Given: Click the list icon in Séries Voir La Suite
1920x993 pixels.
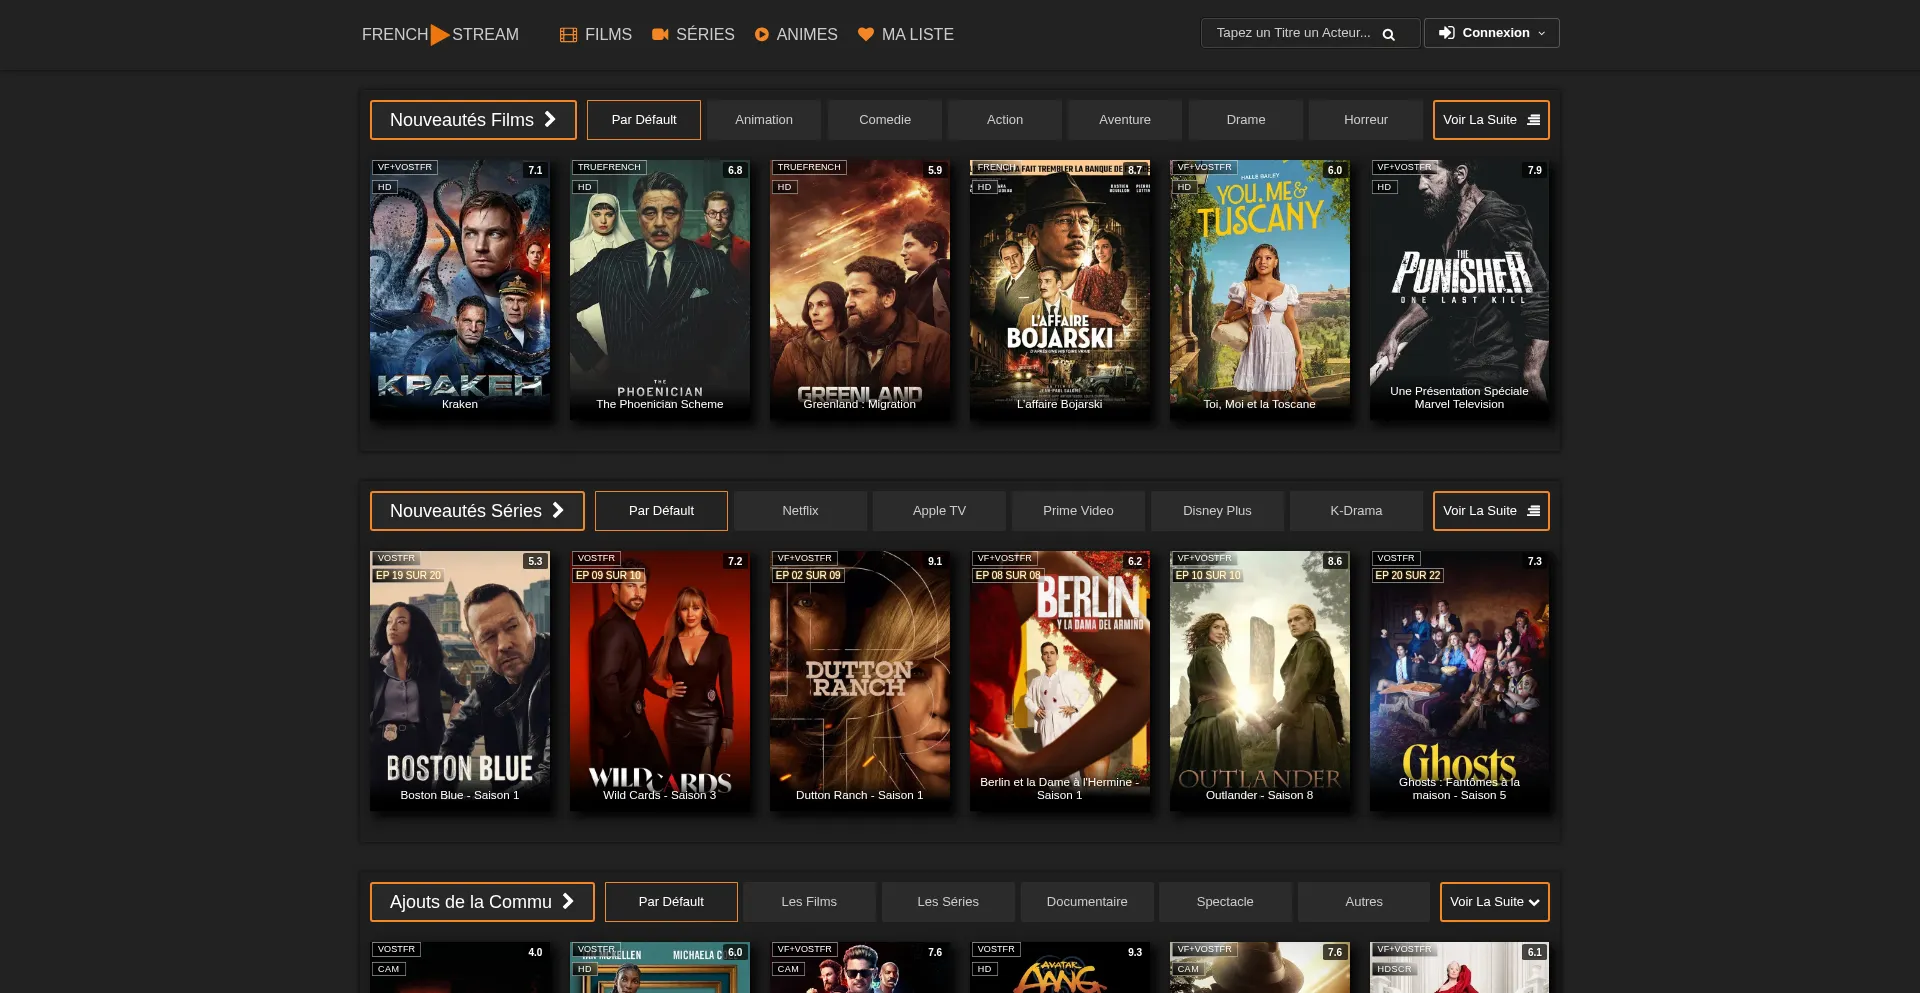Looking at the screenshot, I should (1533, 511).
